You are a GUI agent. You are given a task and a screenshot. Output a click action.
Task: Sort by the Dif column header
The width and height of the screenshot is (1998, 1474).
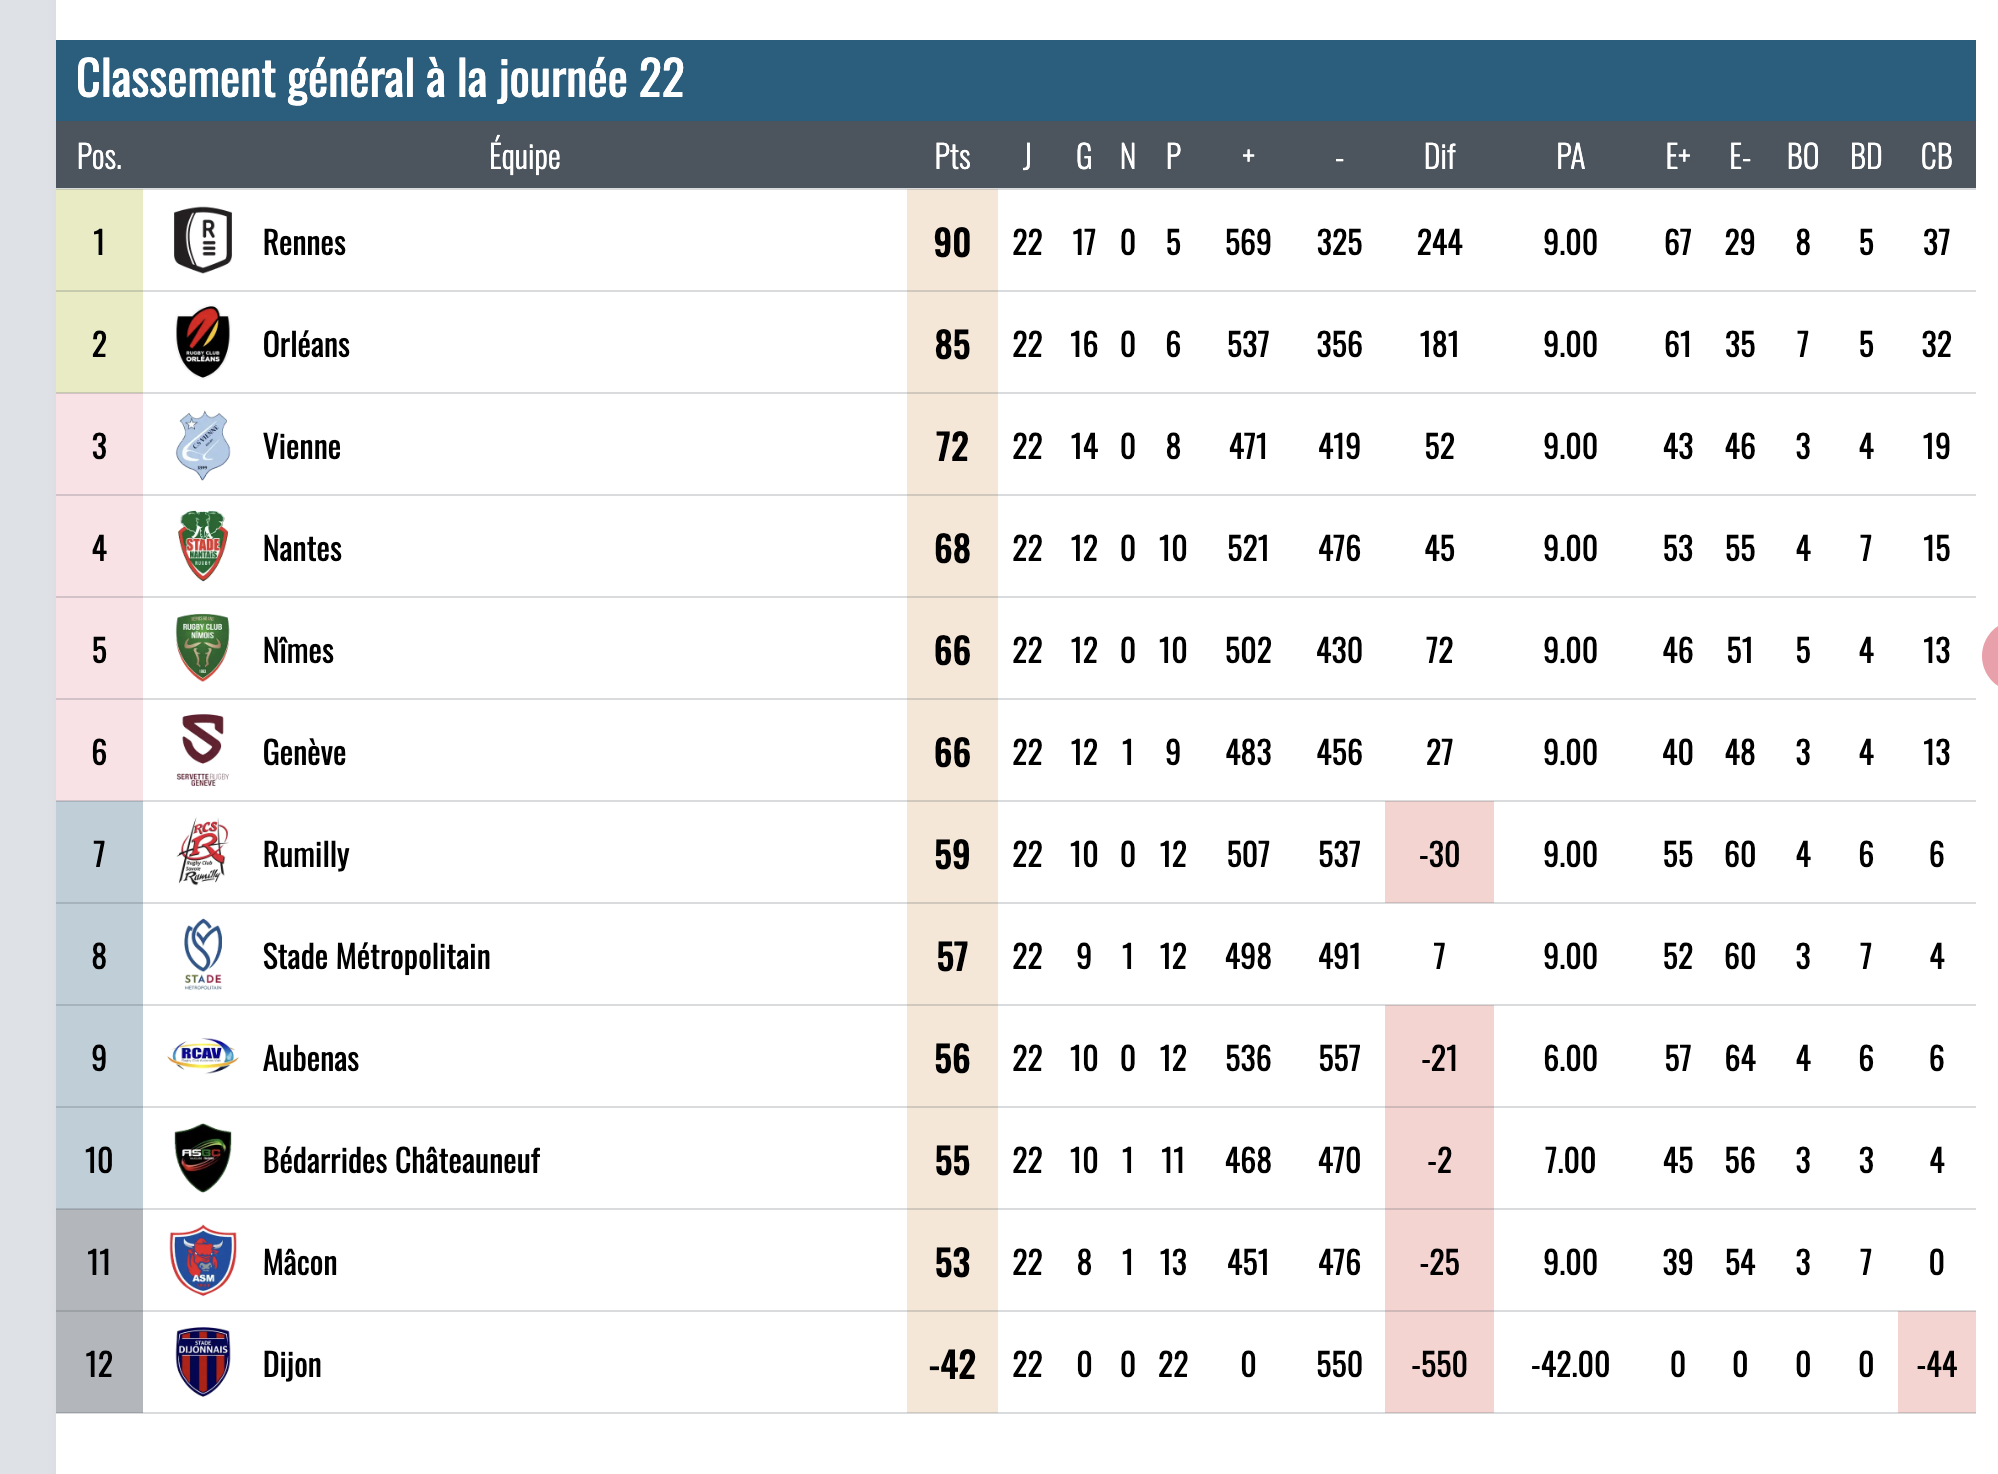click(1439, 157)
